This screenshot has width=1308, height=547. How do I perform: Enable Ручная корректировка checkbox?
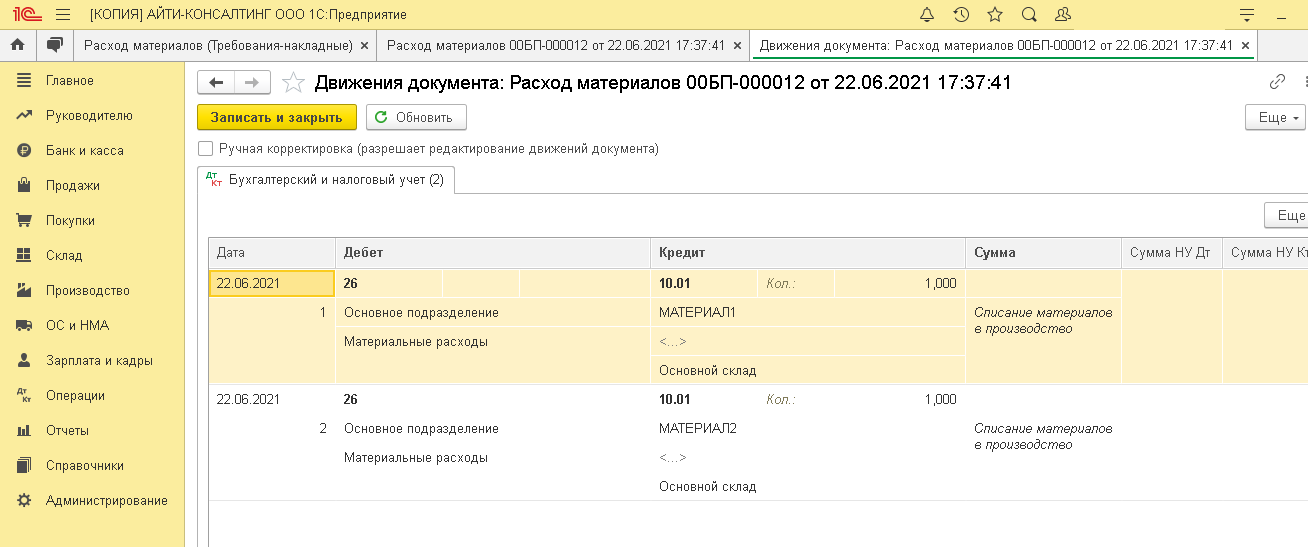(x=206, y=149)
